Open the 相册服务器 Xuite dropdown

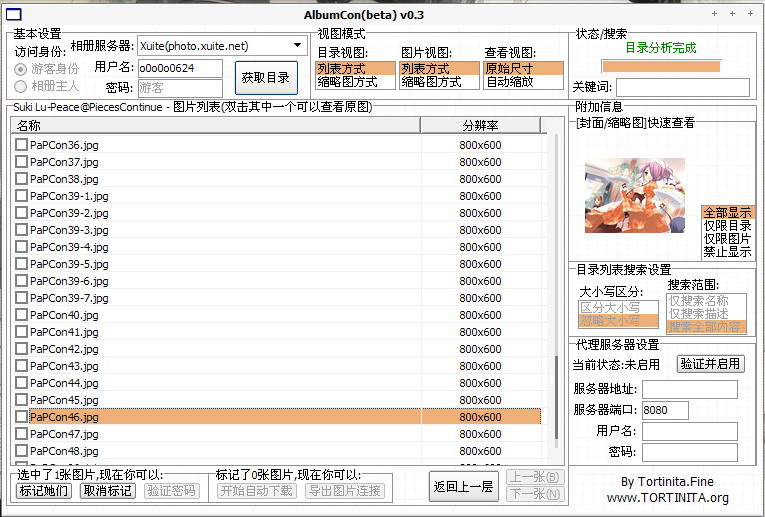click(x=222, y=46)
